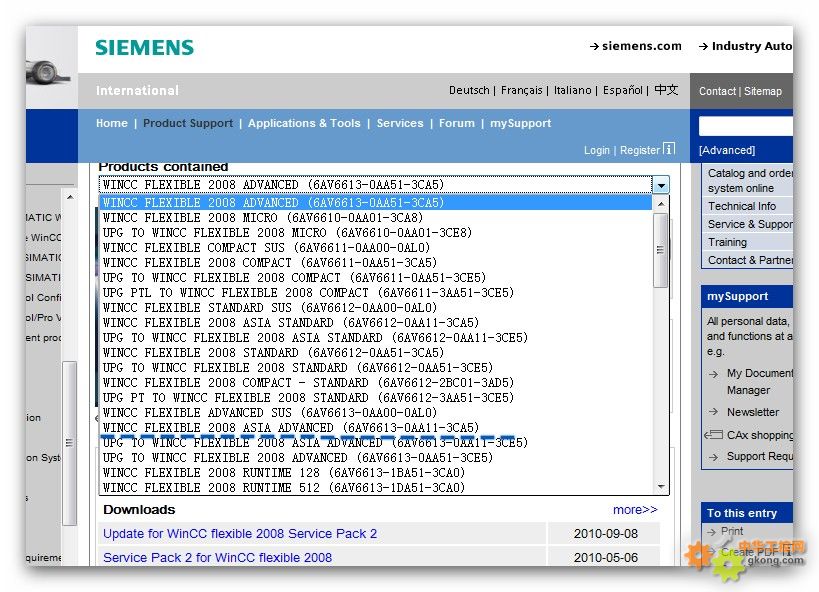This screenshot has height=592, width=819.
Task: Click the left panel scrollbar thumb
Action: pos(69,443)
